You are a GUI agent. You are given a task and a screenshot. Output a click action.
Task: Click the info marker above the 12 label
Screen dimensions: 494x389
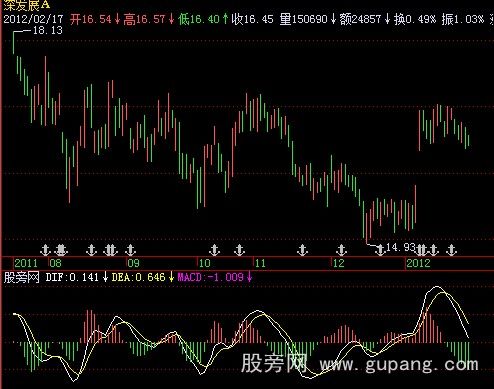pos(341,250)
